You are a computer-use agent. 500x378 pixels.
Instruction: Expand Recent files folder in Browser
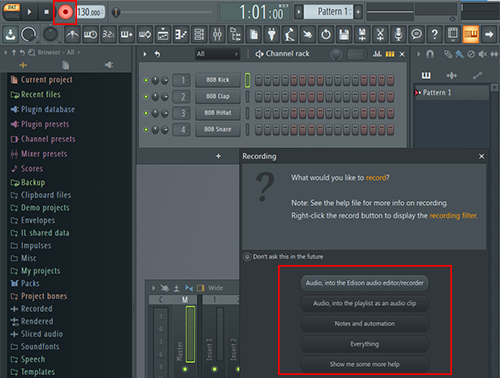pos(41,95)
